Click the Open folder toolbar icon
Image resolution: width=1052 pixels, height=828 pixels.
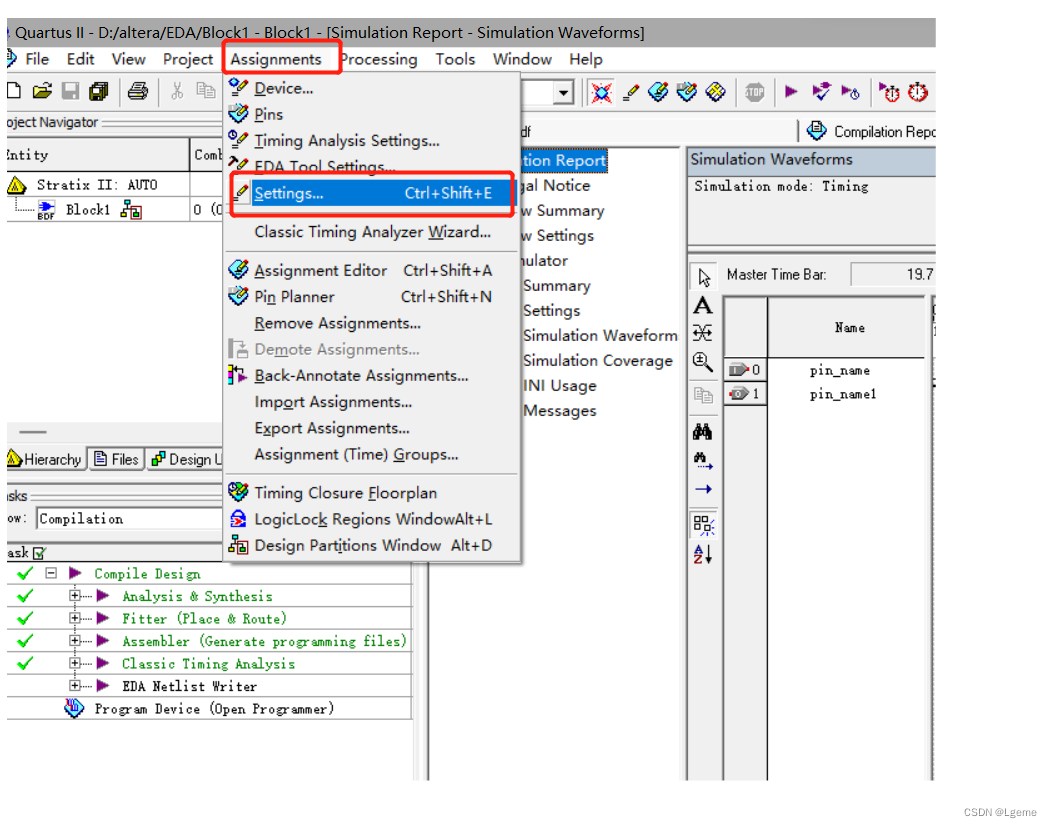[x=42, y=91]
